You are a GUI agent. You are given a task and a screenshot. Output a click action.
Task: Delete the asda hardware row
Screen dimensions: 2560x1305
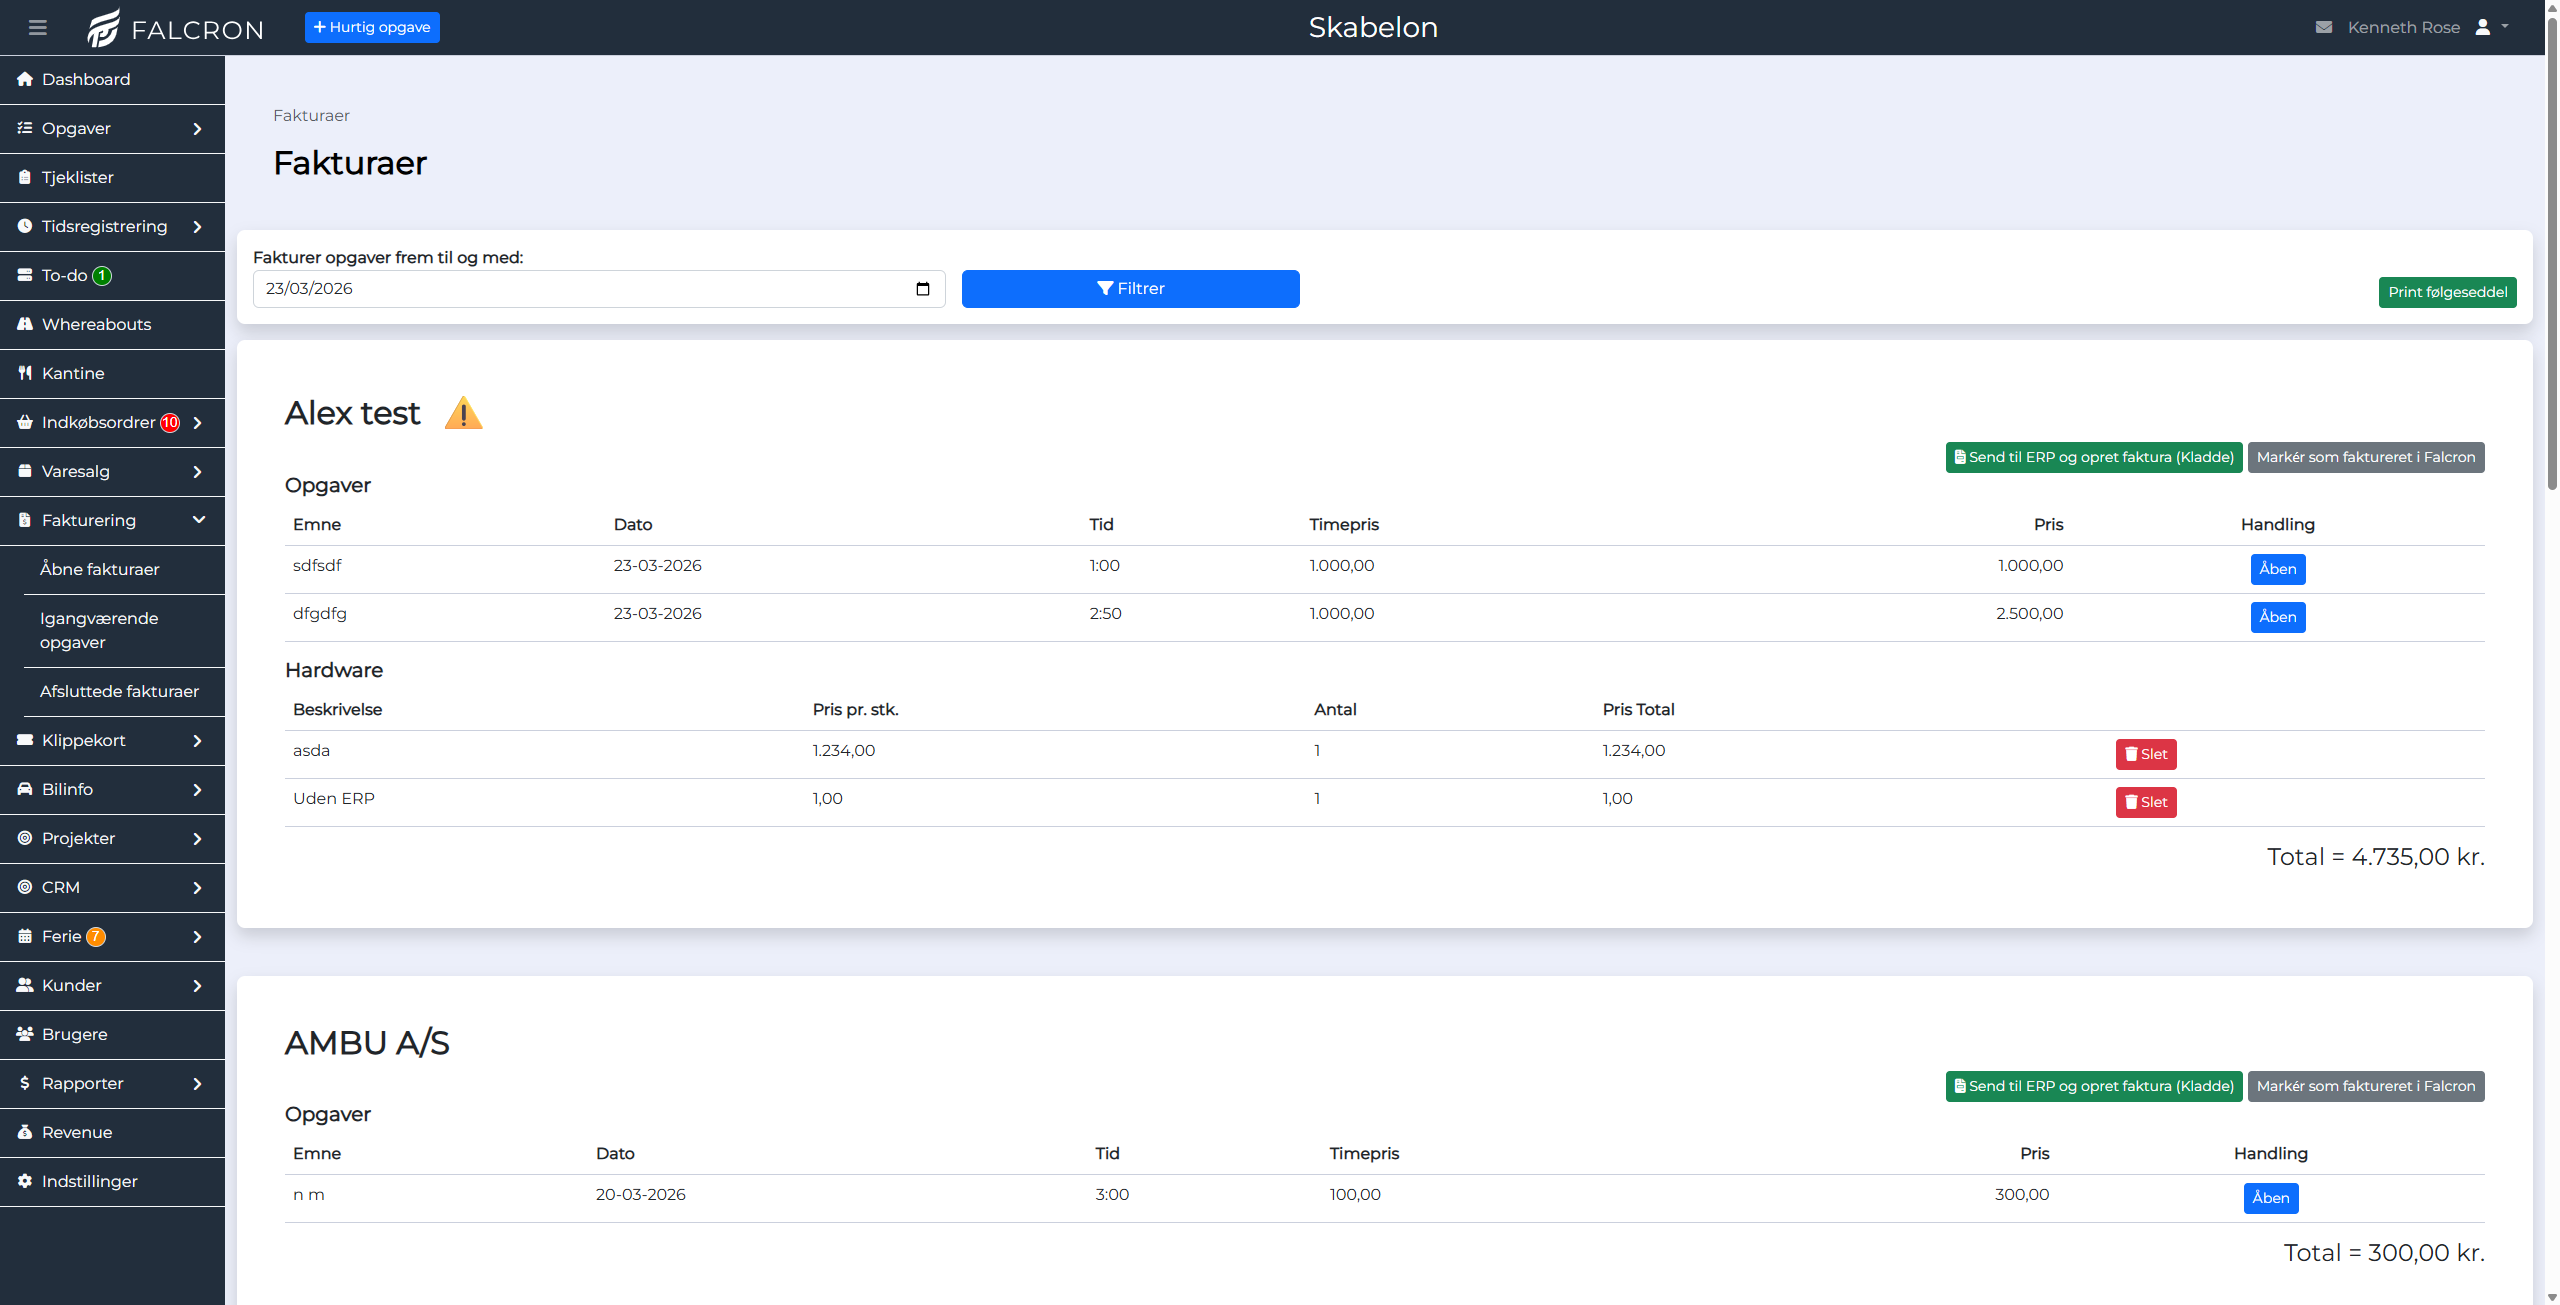tap(2146, 754)
